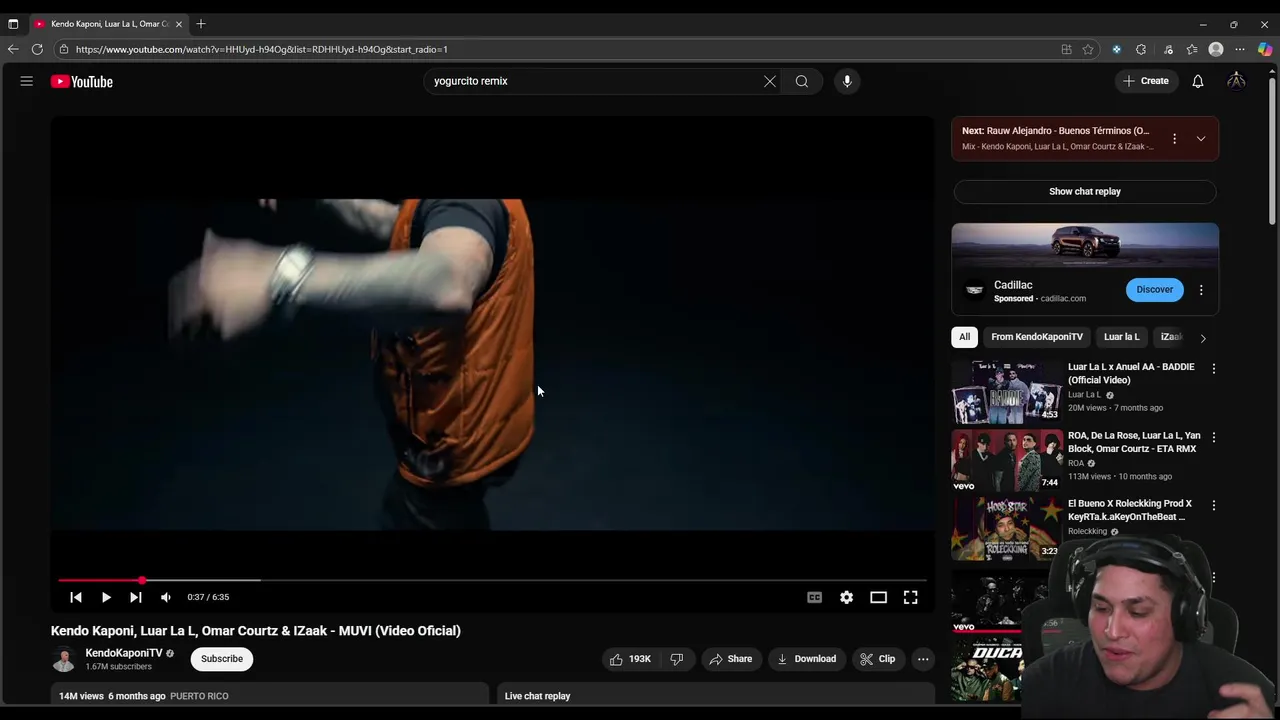Open the KendoKaponiTV channel name link
This screenshot has width=1280, height=720.
point(124,653)
